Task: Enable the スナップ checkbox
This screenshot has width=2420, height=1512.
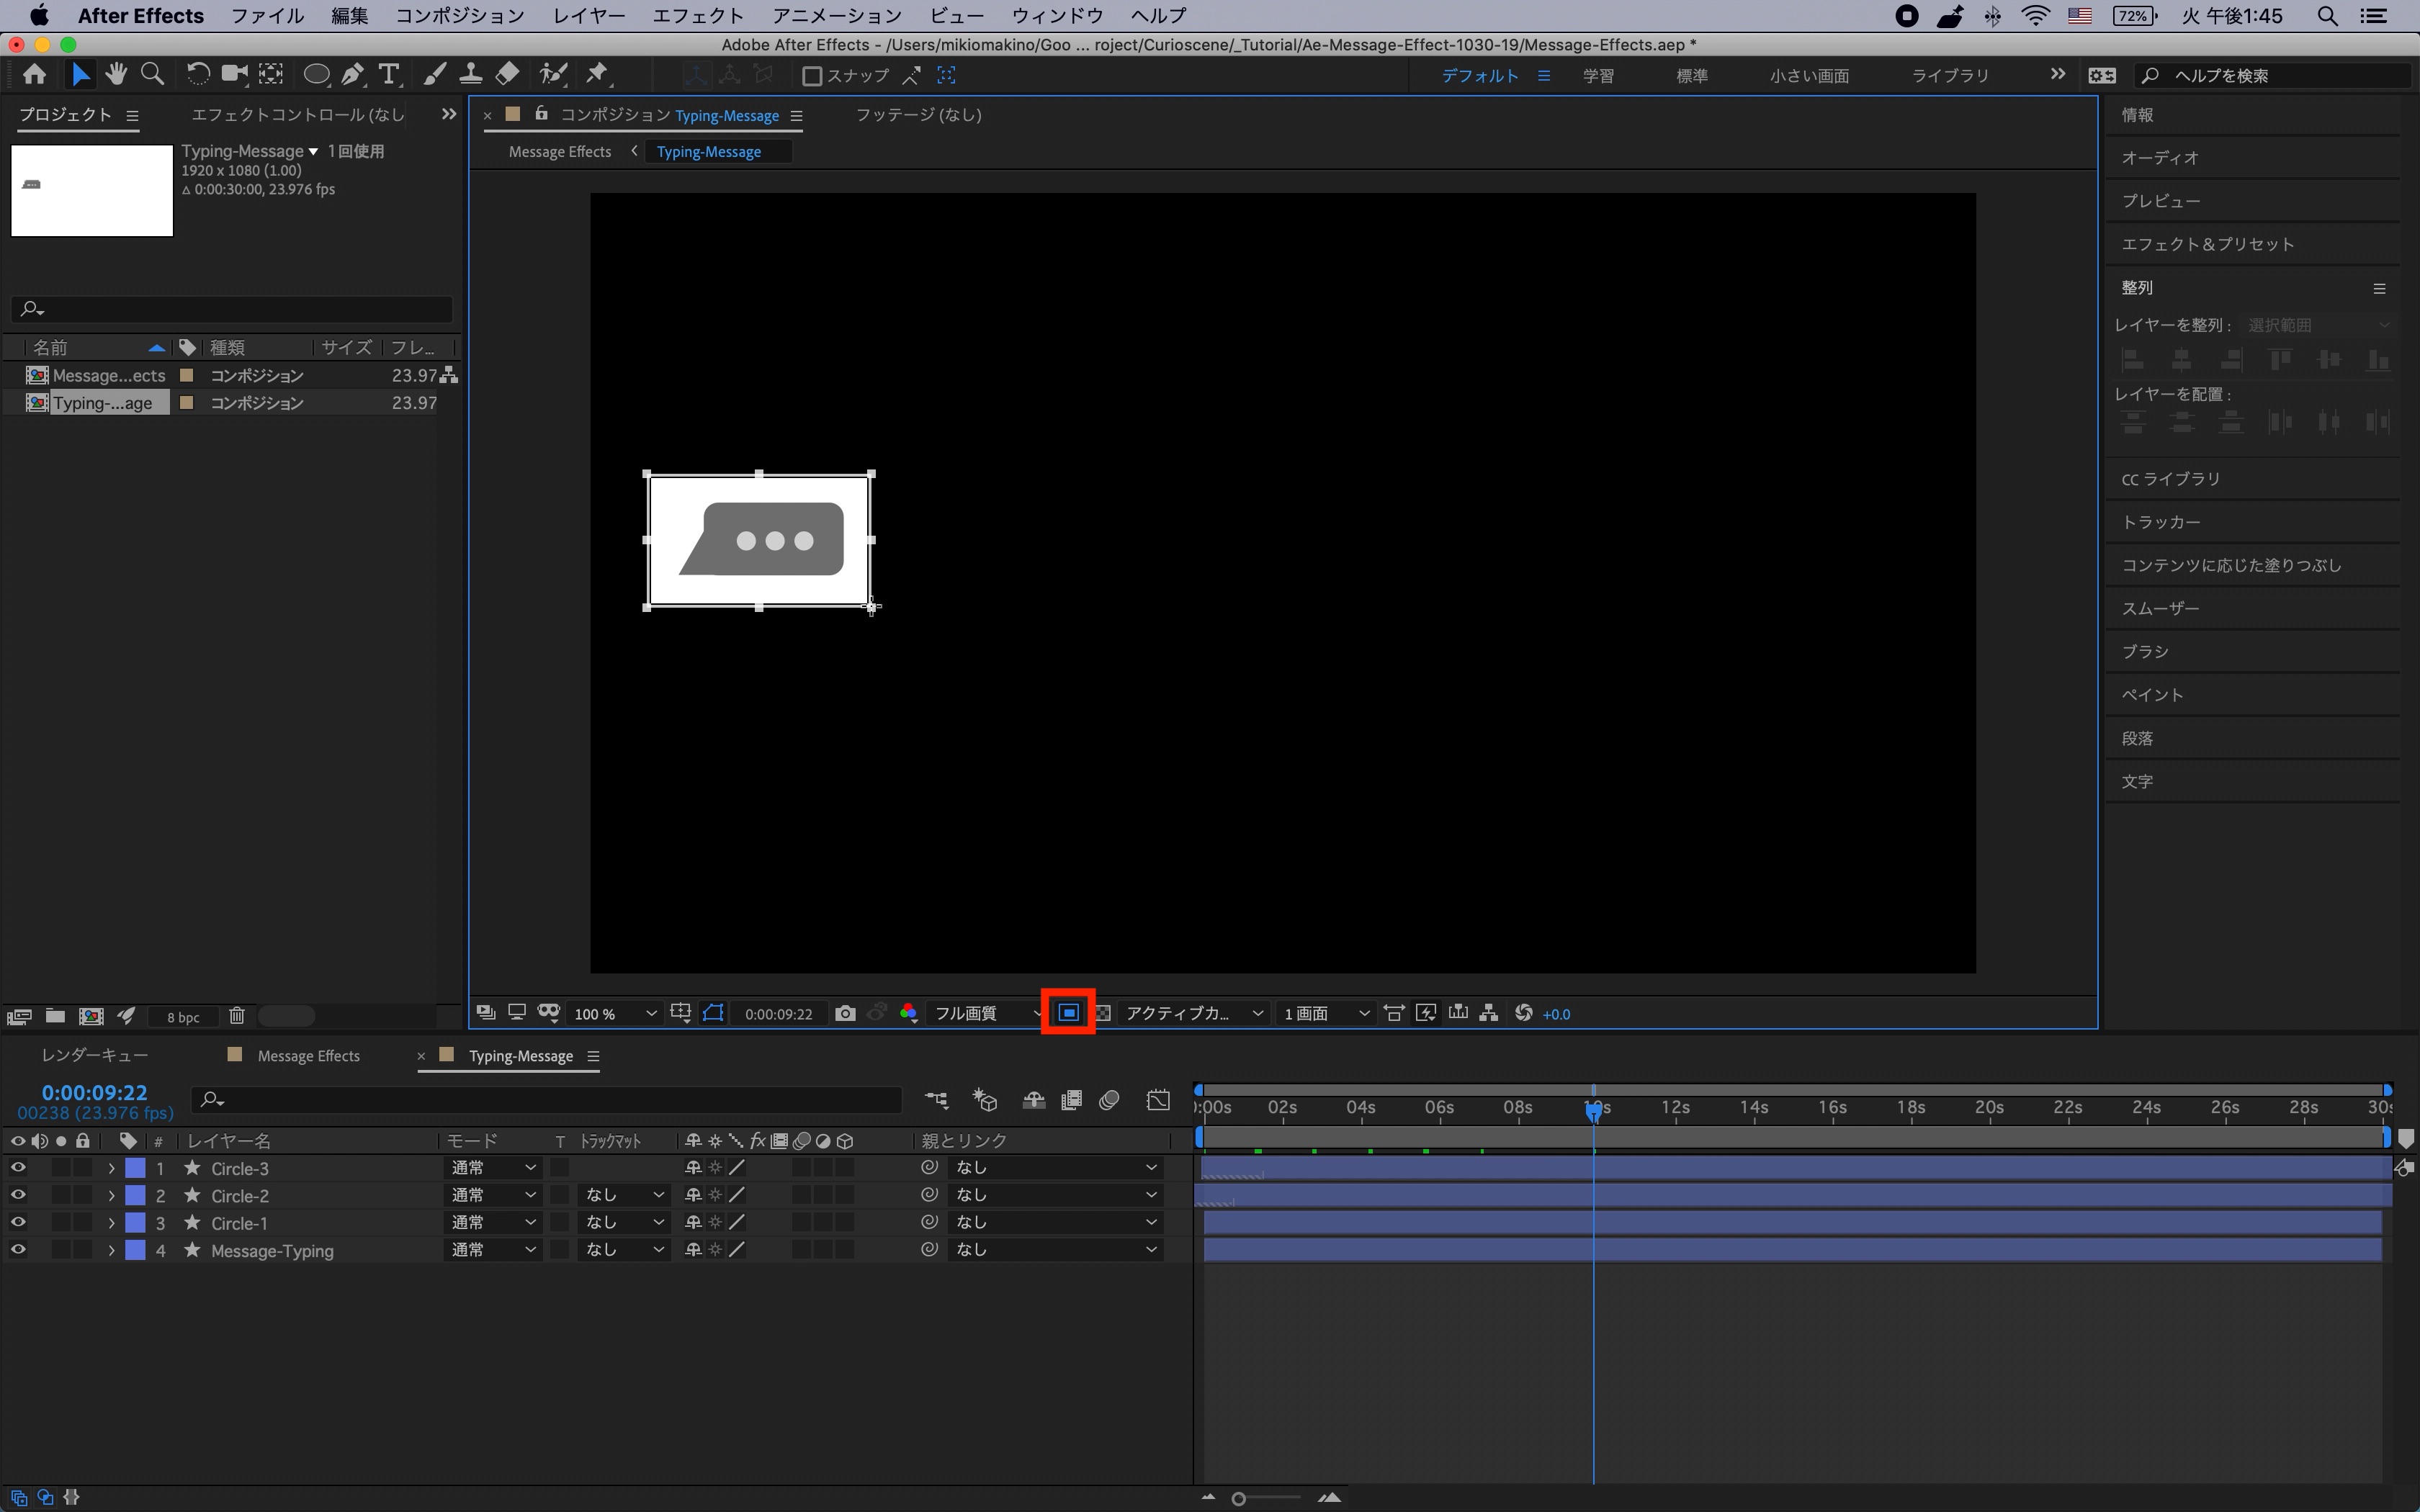Action: (812, 76)
